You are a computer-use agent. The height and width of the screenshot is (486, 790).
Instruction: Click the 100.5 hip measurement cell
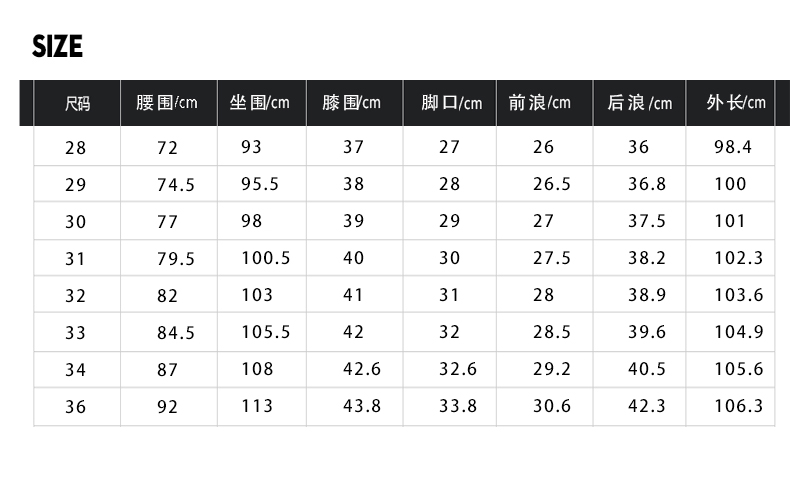click(x=266, y=258)
